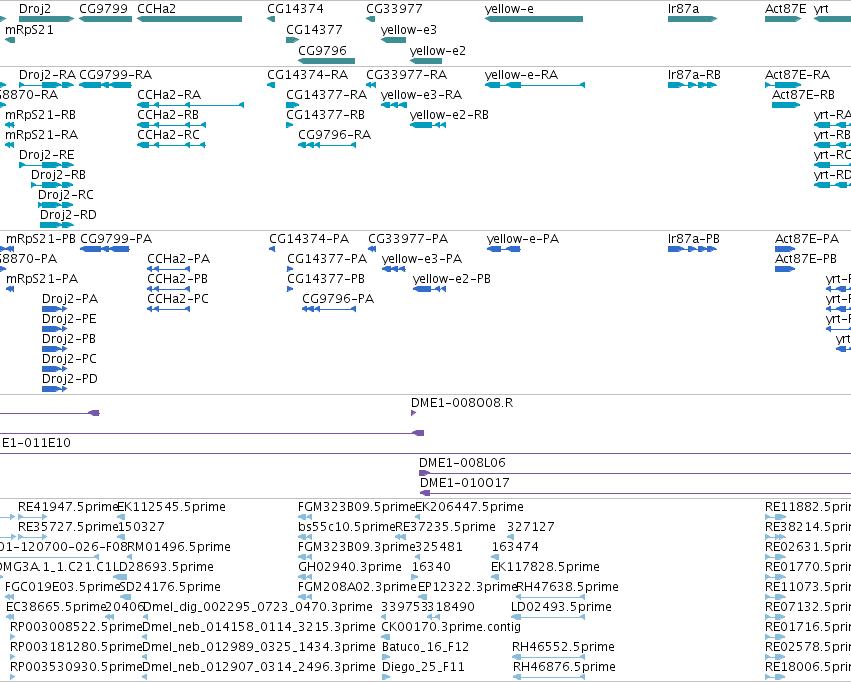Select EST CK00170.3prime.contig
Viewport: 851px width, 682px height.
click(x=385, y=637)
